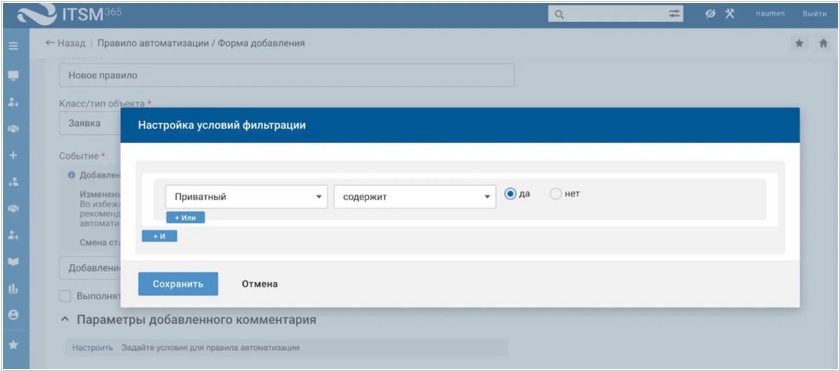This screenshot has height=371, width=840.
Task: Select the 'да' radio button
Action: [511, 194]
